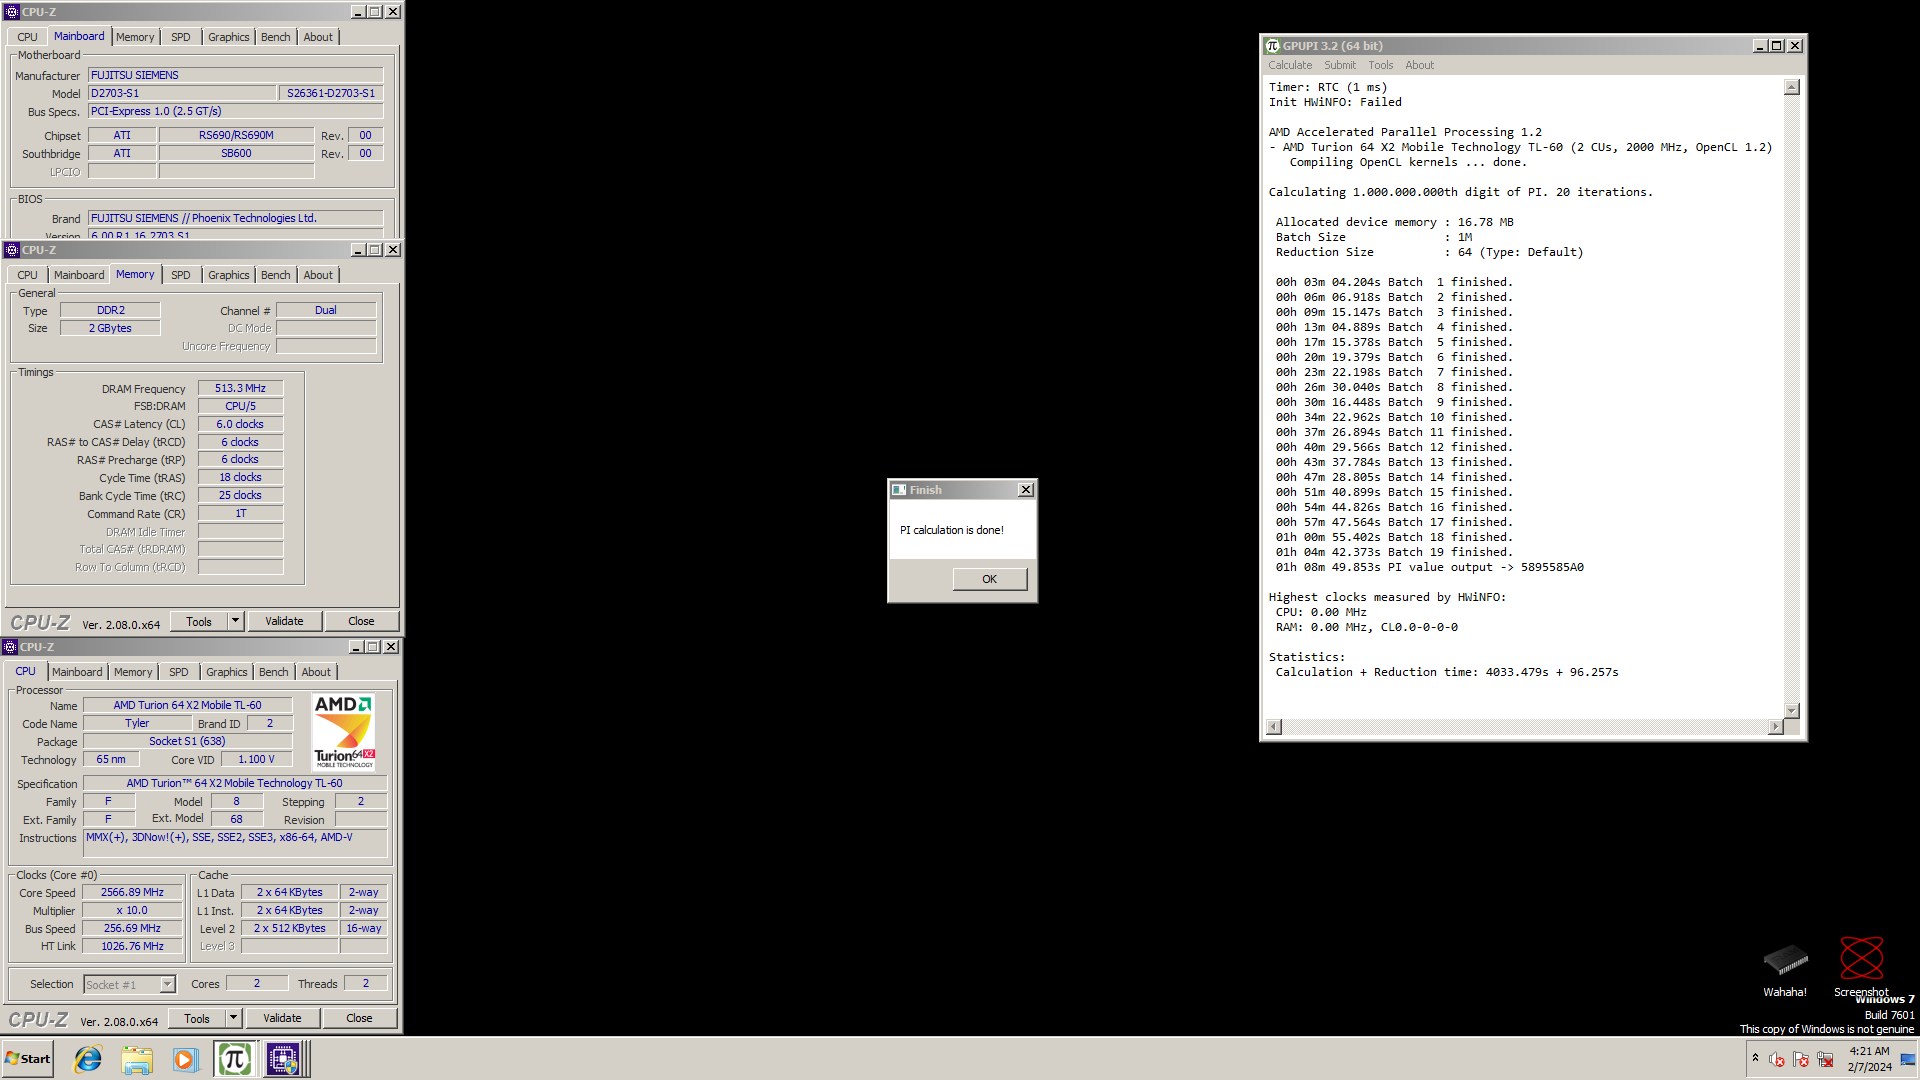Select About tab in bottom CPU-Z window
The image size is (1920, 1080).
click(x=316, y=672)
